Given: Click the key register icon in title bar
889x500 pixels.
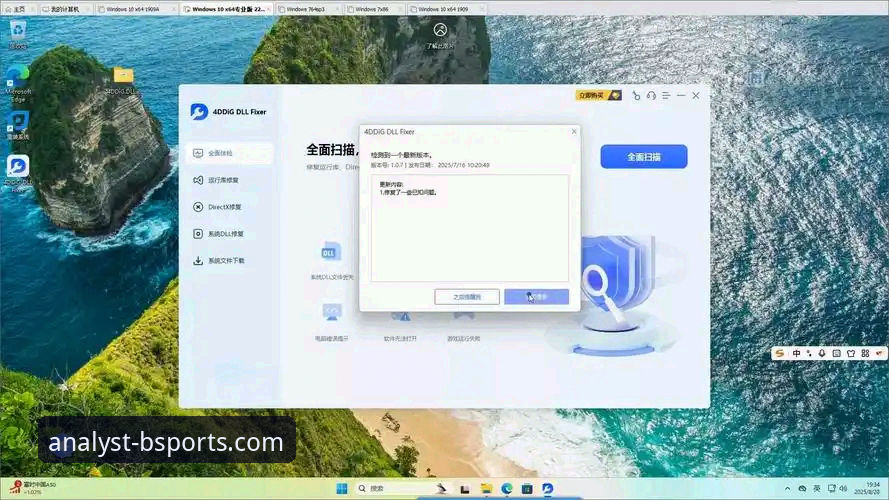Looking at the screenshot, I should (x=636, y=96).
